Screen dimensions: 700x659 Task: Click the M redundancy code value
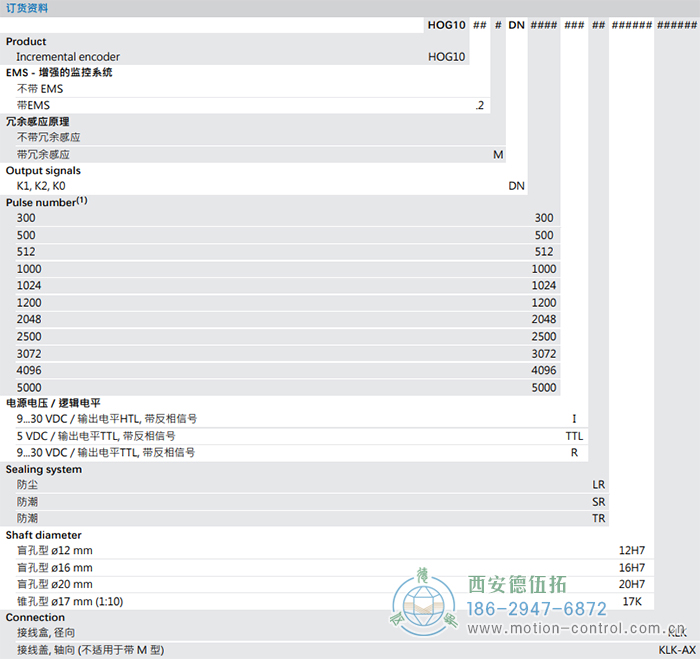point(498,154)
